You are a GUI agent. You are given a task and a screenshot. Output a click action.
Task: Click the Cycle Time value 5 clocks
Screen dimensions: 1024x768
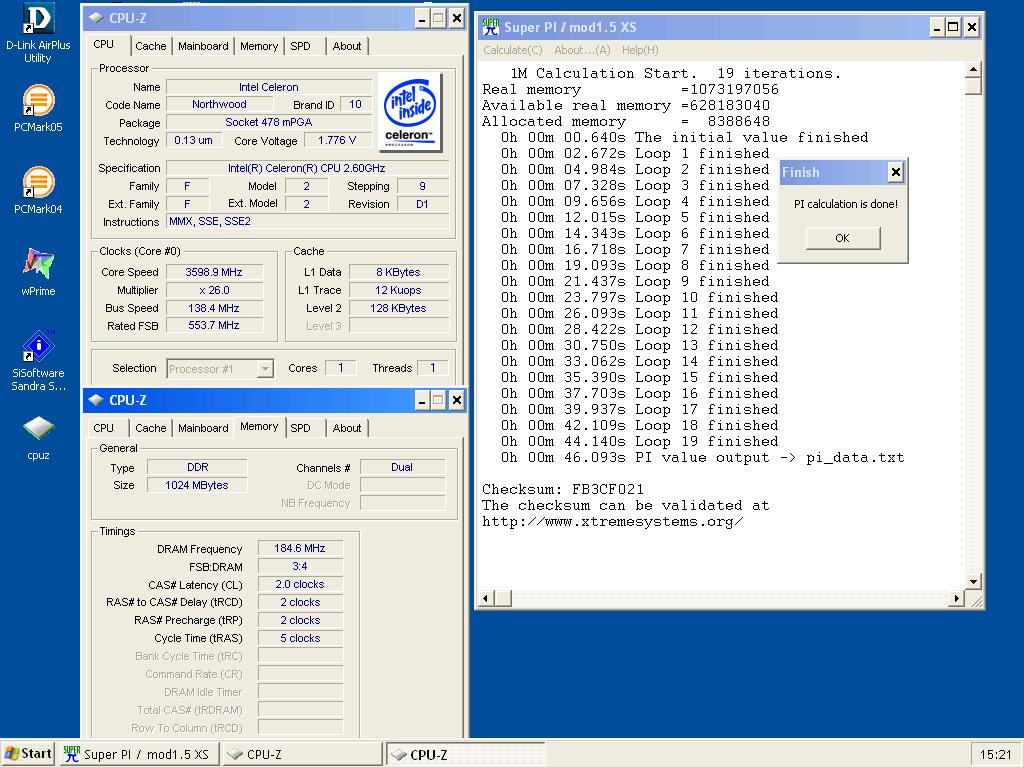[300, 638]
